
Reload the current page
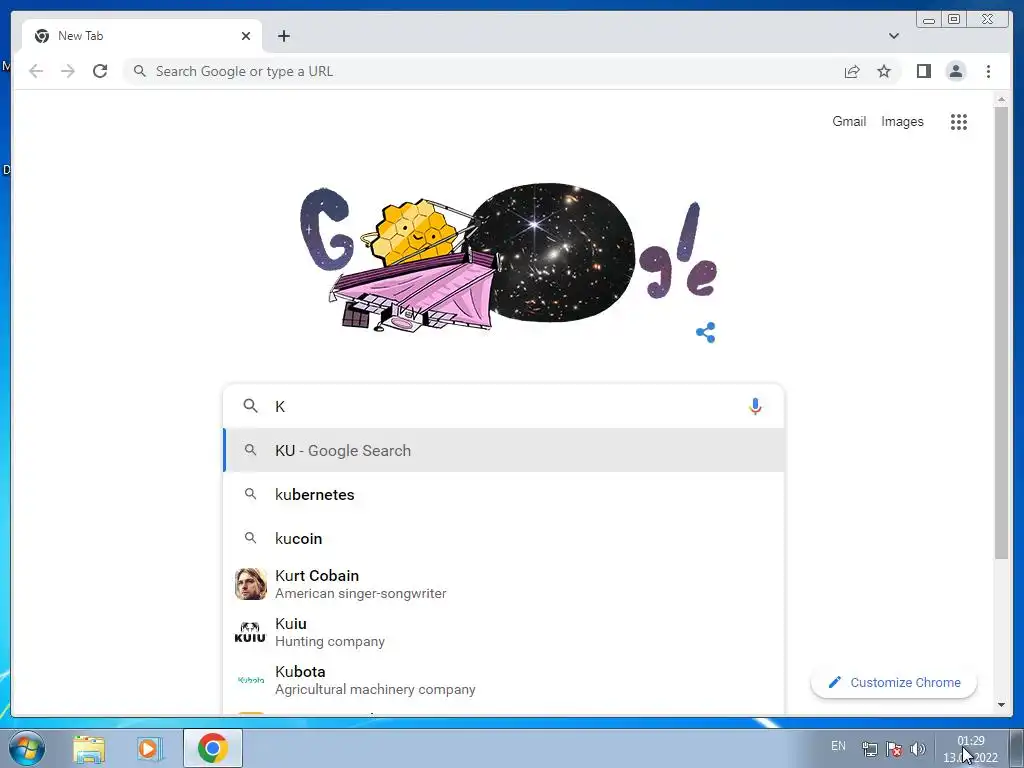[x=100, y=71]
